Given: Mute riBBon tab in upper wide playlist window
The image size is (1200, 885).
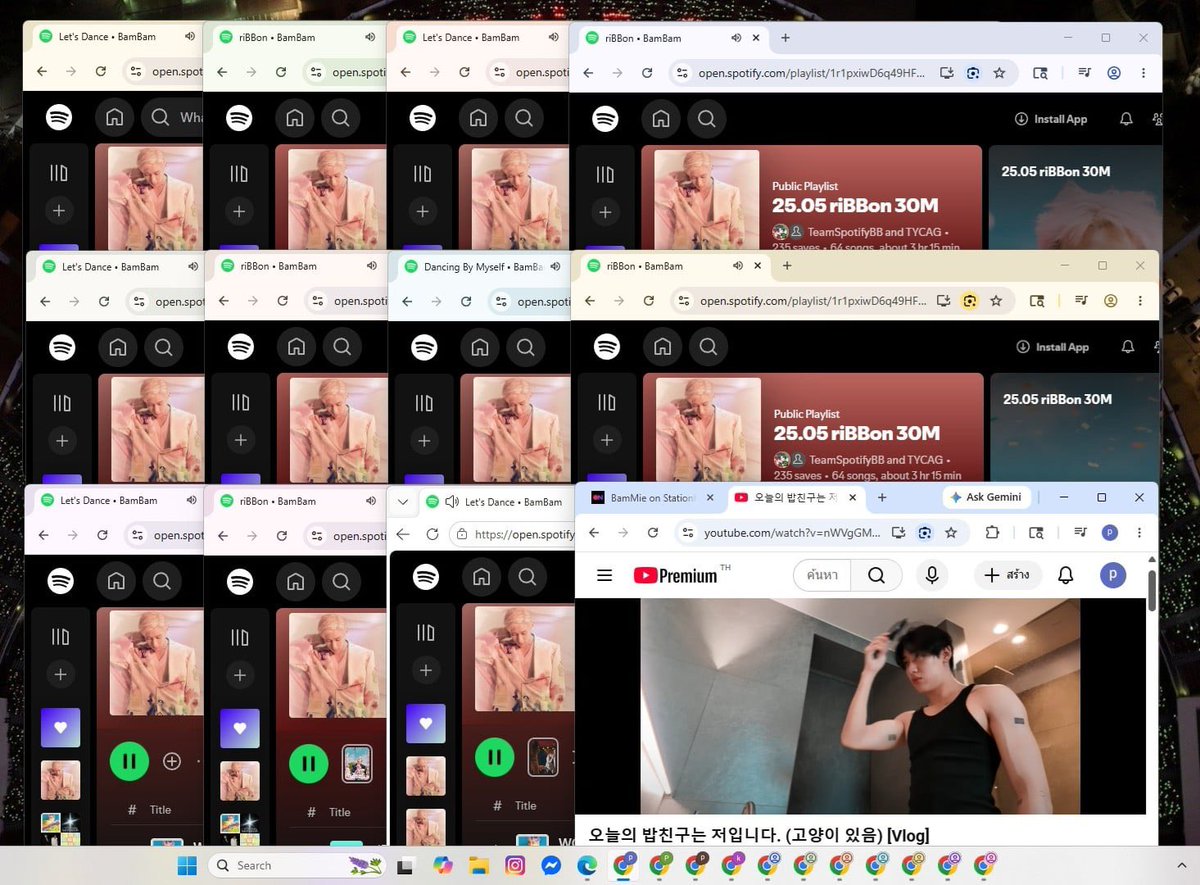Looking at the screenshot, I should point(737,38).
